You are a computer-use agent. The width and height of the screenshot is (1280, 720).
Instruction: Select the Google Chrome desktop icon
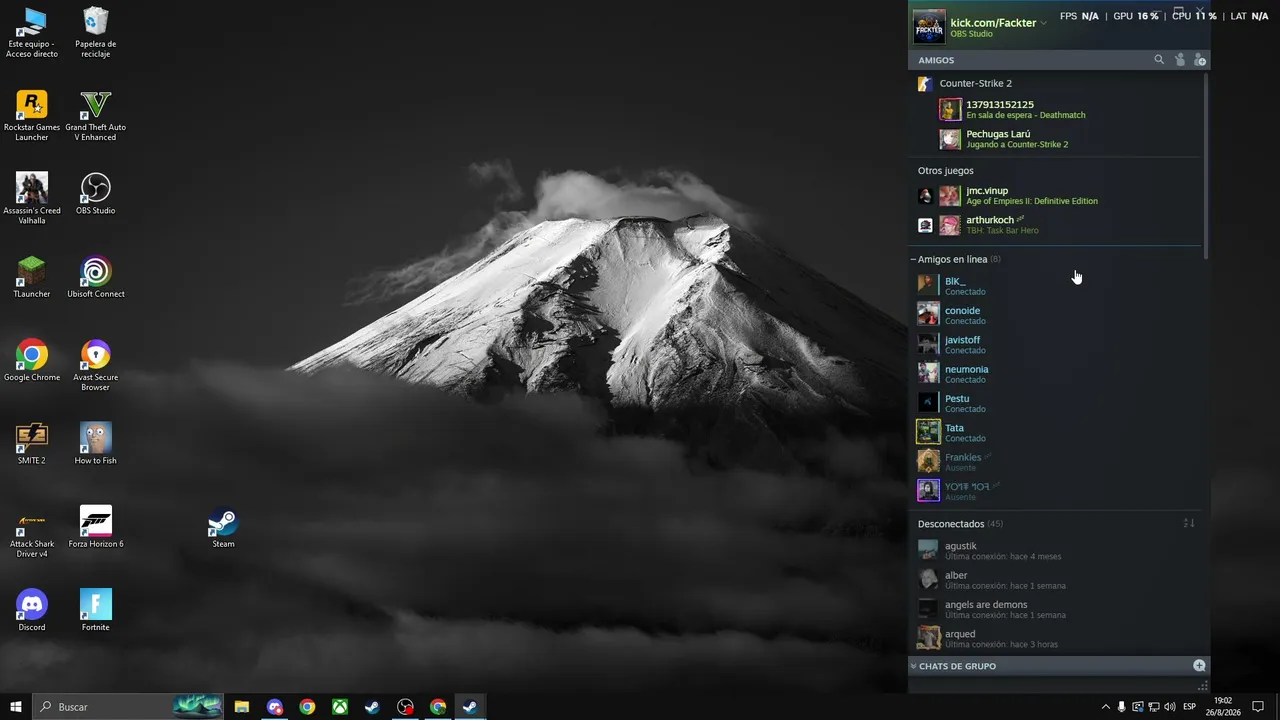click(x=32, y=361)
